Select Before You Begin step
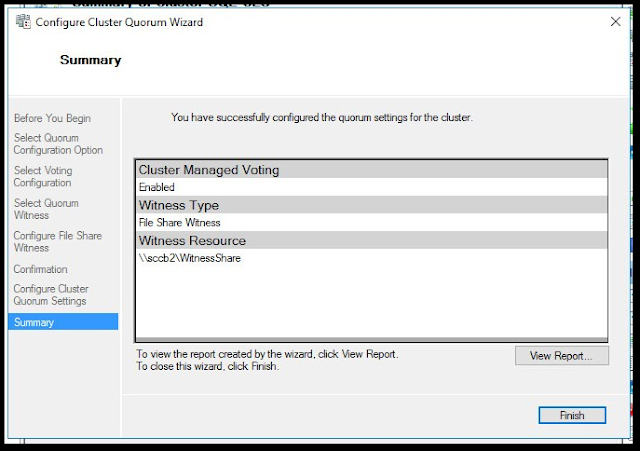The height and width of the screenshot is (451, 640). pyautogui.click(x=52, y=118)
